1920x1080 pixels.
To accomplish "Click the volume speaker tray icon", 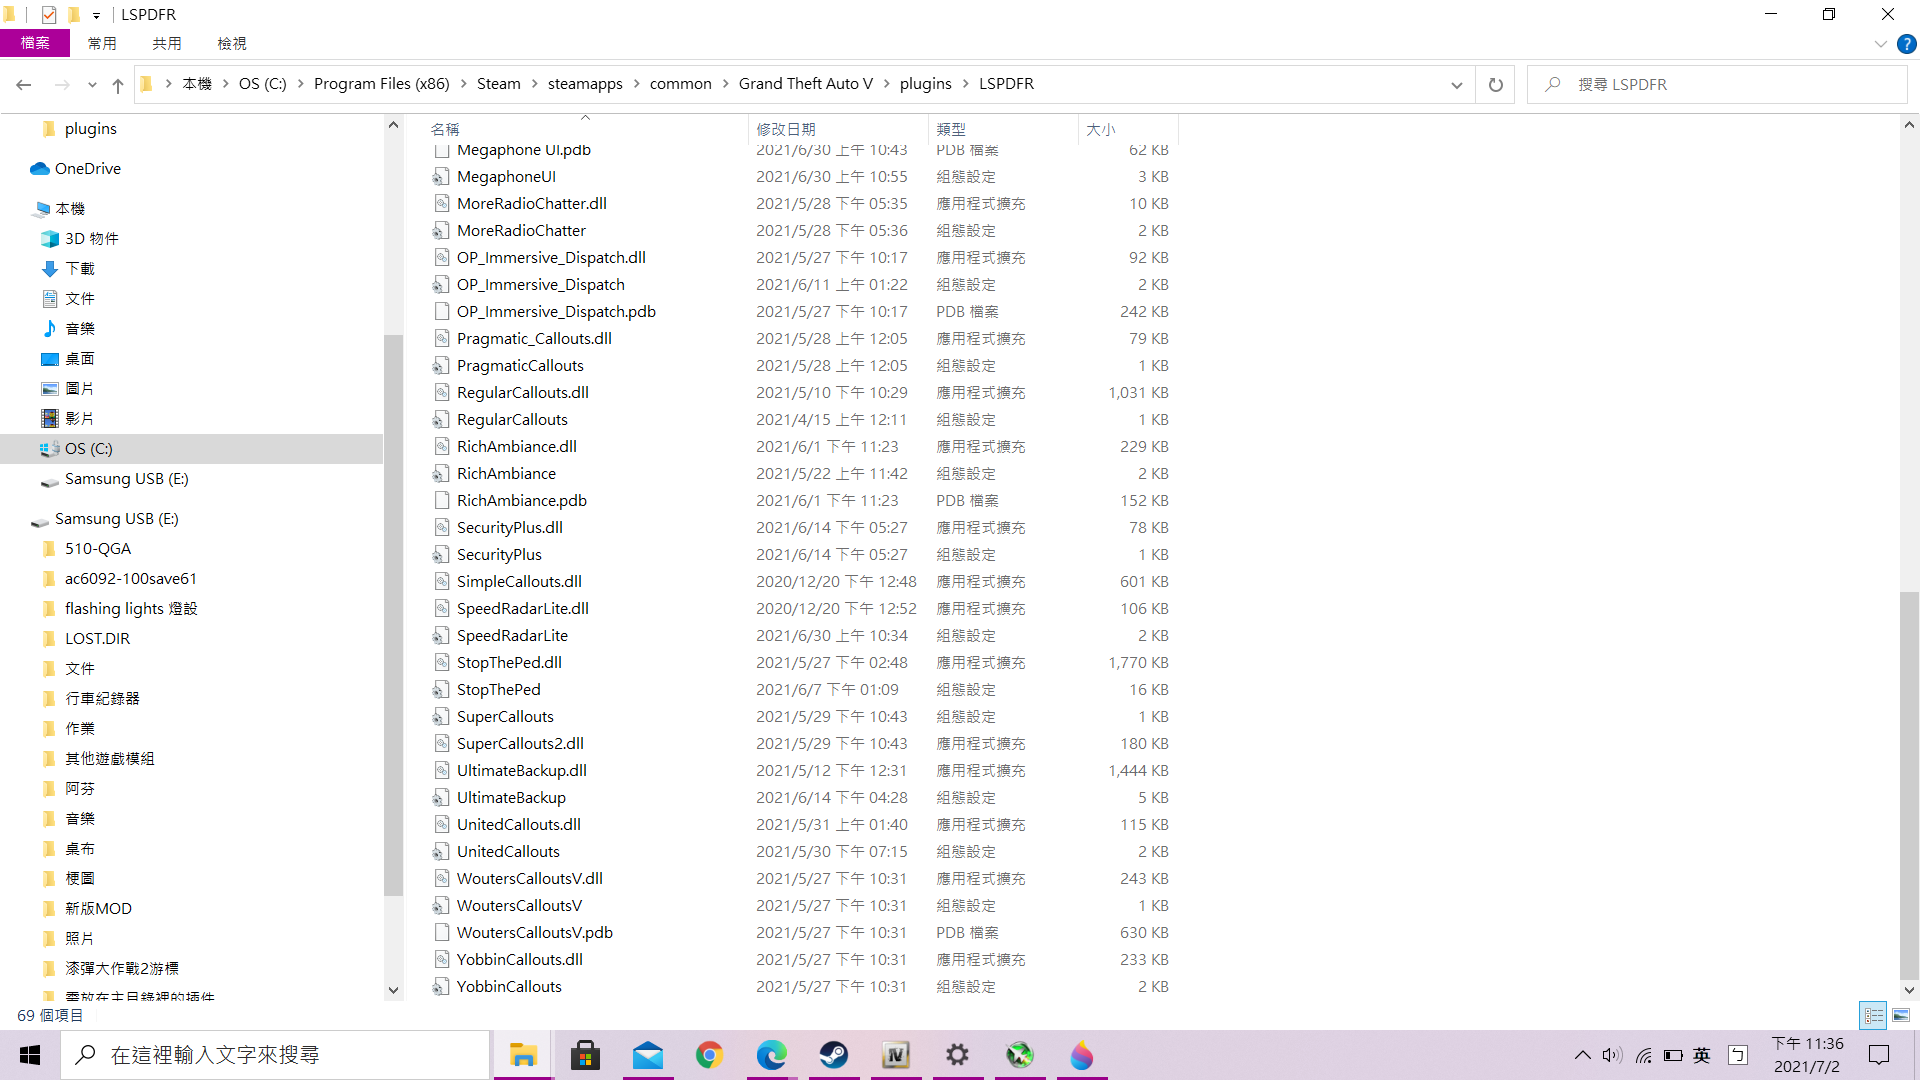I will (x=1611, y=1055).
